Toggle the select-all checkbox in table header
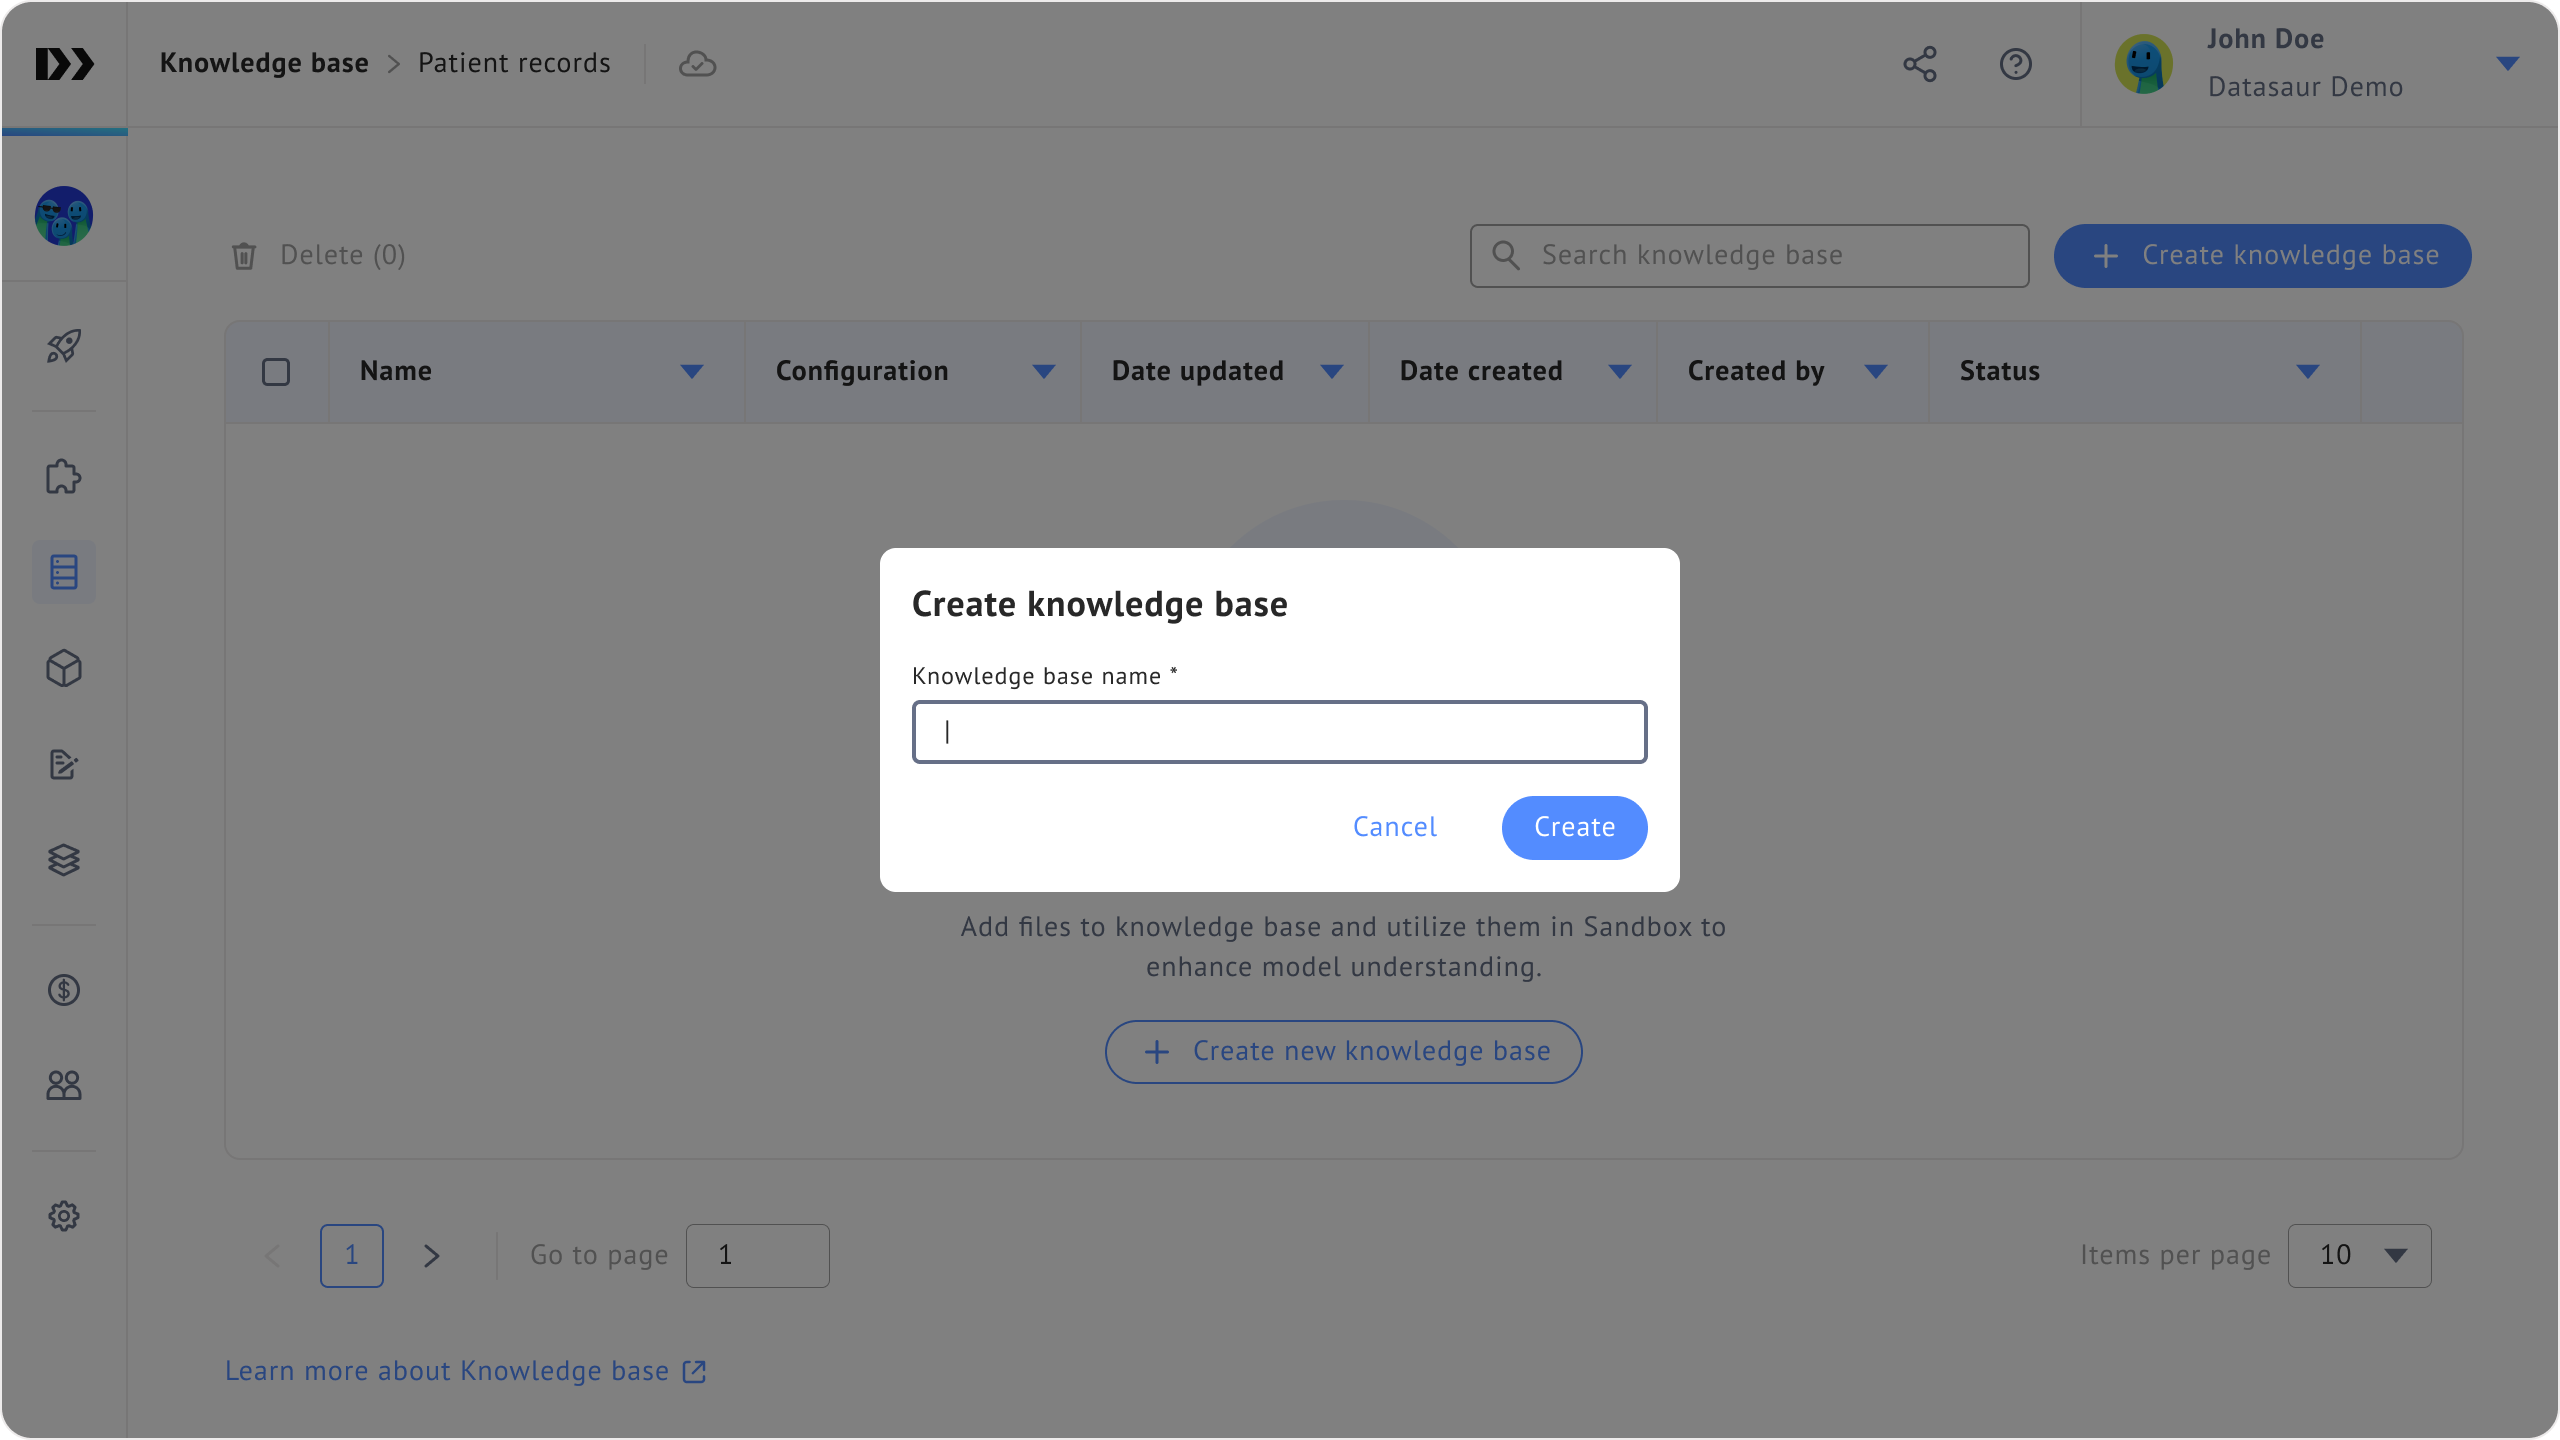Screen dimensions: 2560x1440 click(276, 372)
